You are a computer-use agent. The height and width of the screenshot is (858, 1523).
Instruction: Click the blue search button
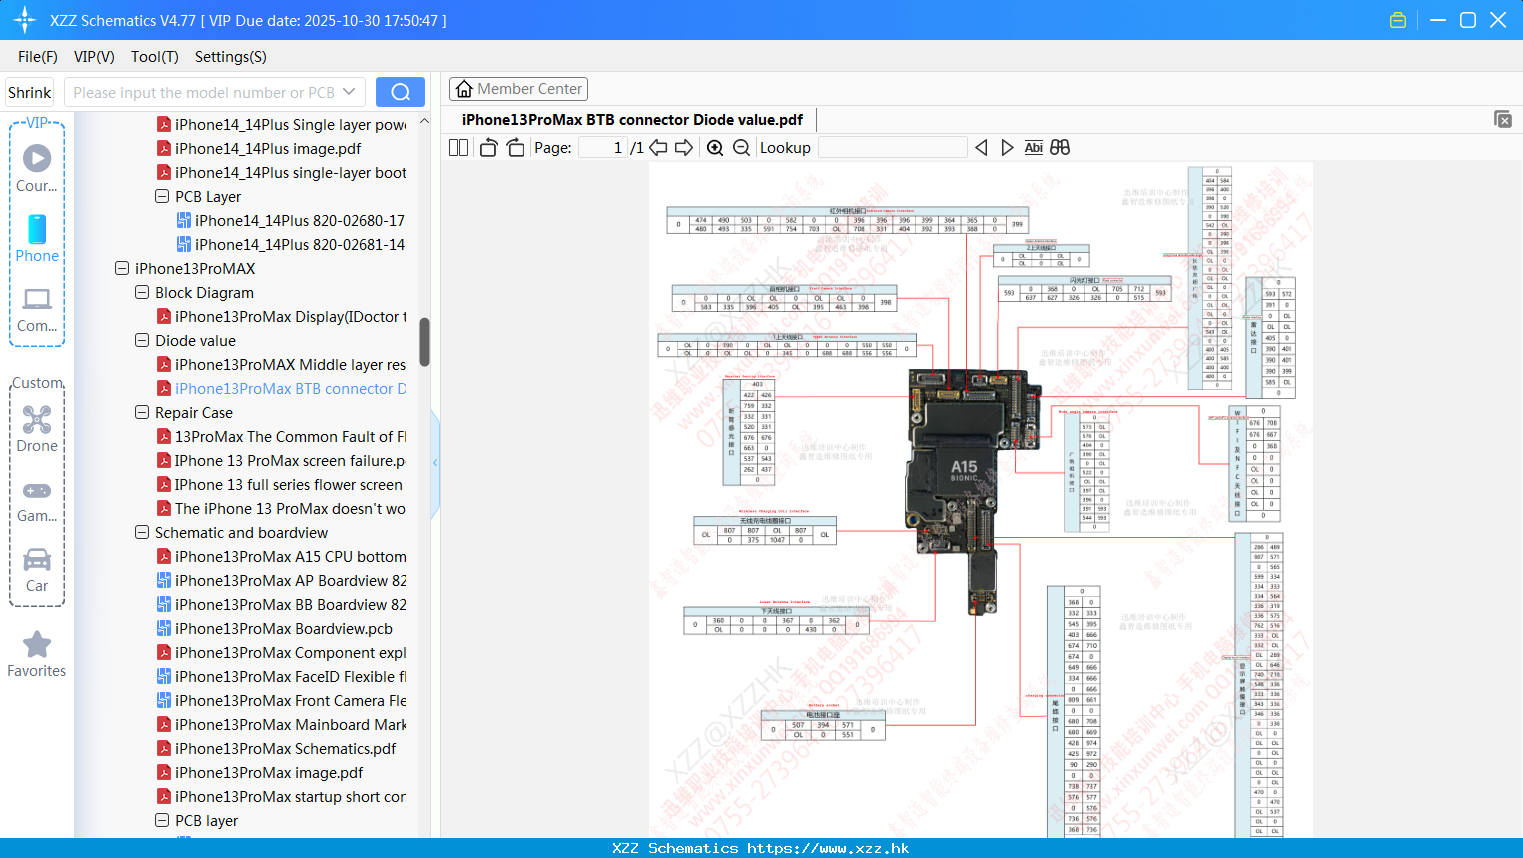click(x=400, y=92)
